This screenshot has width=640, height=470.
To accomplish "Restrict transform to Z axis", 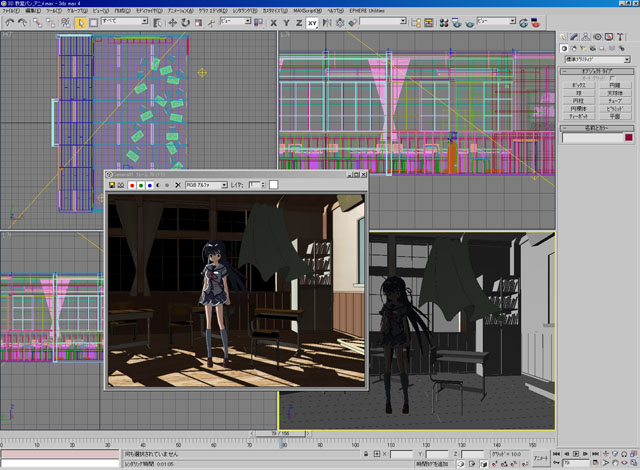I will pos(299,23).
